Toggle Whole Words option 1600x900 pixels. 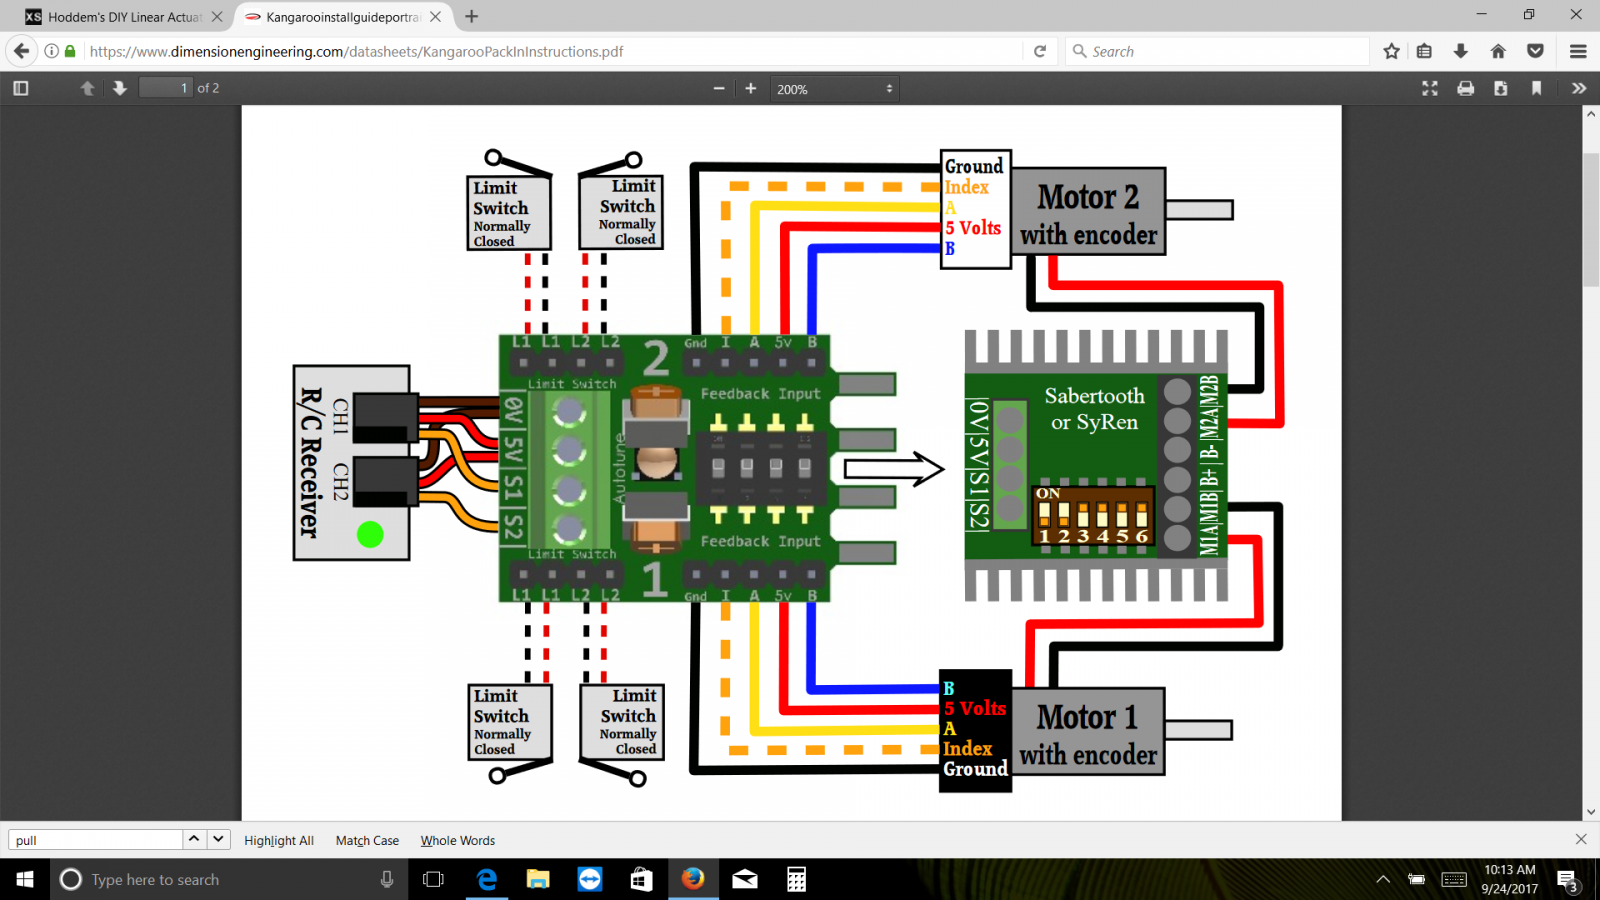pos(458,841)
